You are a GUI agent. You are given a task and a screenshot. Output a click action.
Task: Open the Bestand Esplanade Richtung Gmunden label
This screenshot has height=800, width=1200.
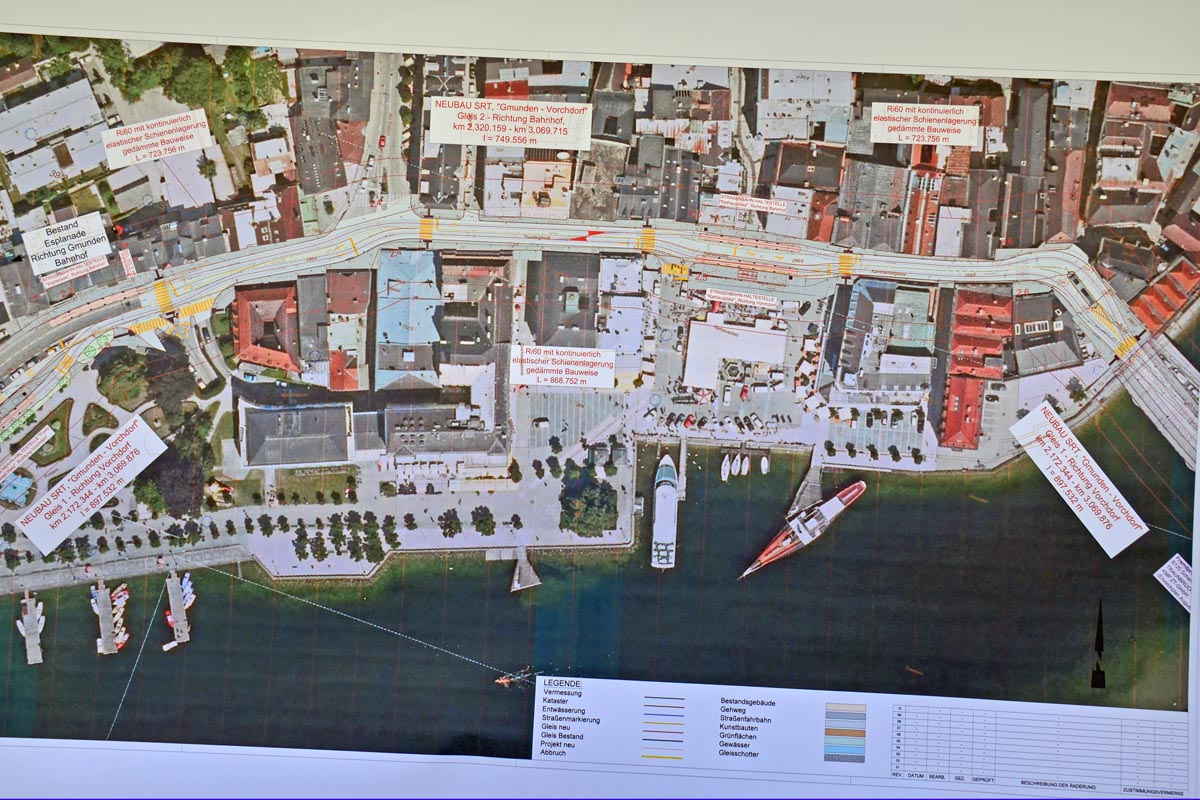[x=66, y=242]
